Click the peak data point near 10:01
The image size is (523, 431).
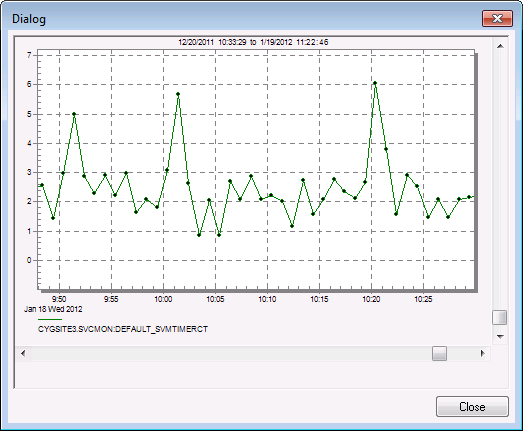coord(178,94)
